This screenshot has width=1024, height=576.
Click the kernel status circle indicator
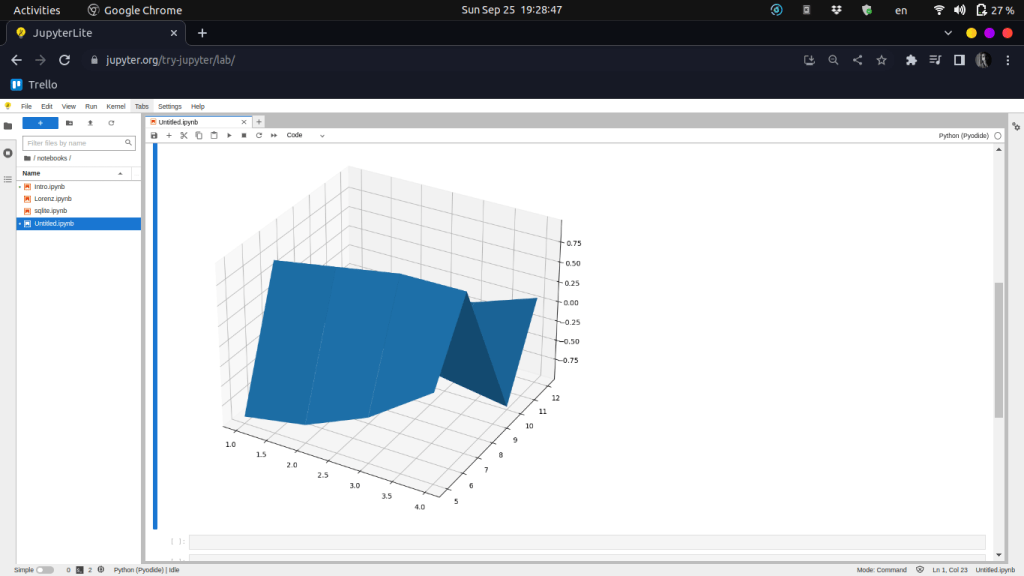[998, 136]
